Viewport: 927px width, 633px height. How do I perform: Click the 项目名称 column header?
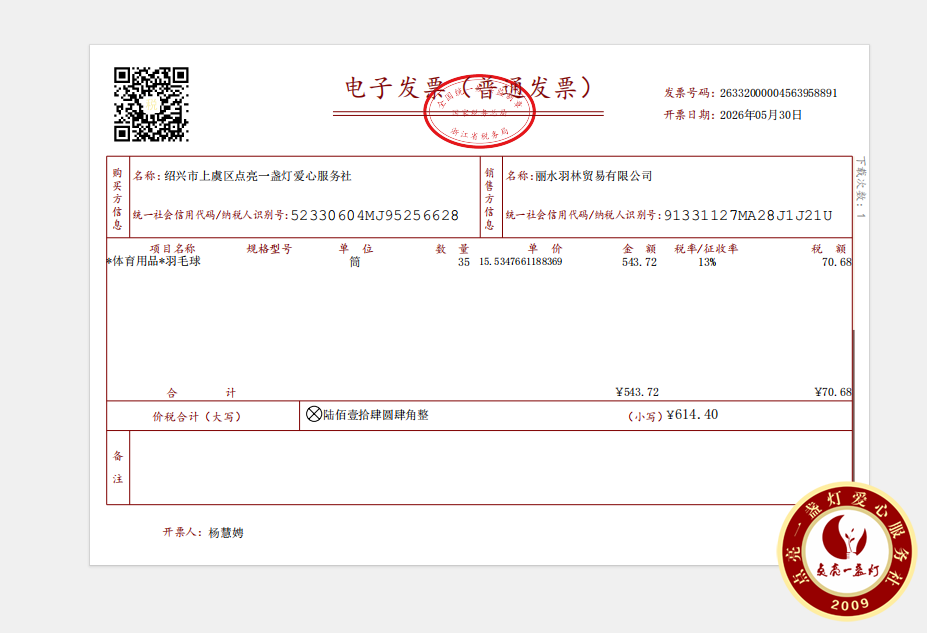[x=172, y=249]
